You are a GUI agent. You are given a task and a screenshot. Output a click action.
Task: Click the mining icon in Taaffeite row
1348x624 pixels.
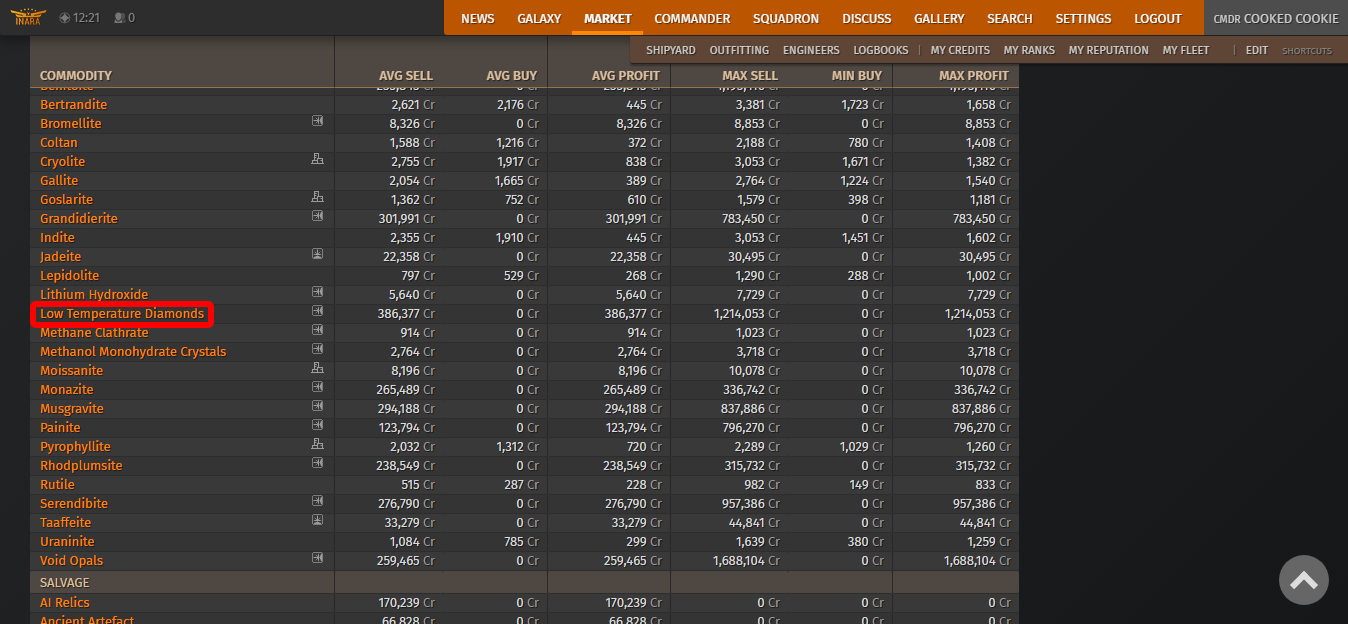click(318, 521)
